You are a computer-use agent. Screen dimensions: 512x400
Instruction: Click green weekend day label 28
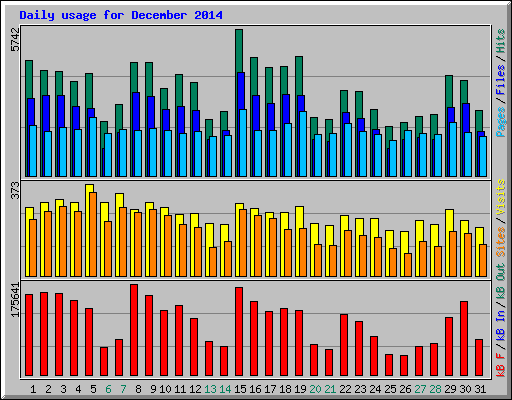tap(435, 389)
